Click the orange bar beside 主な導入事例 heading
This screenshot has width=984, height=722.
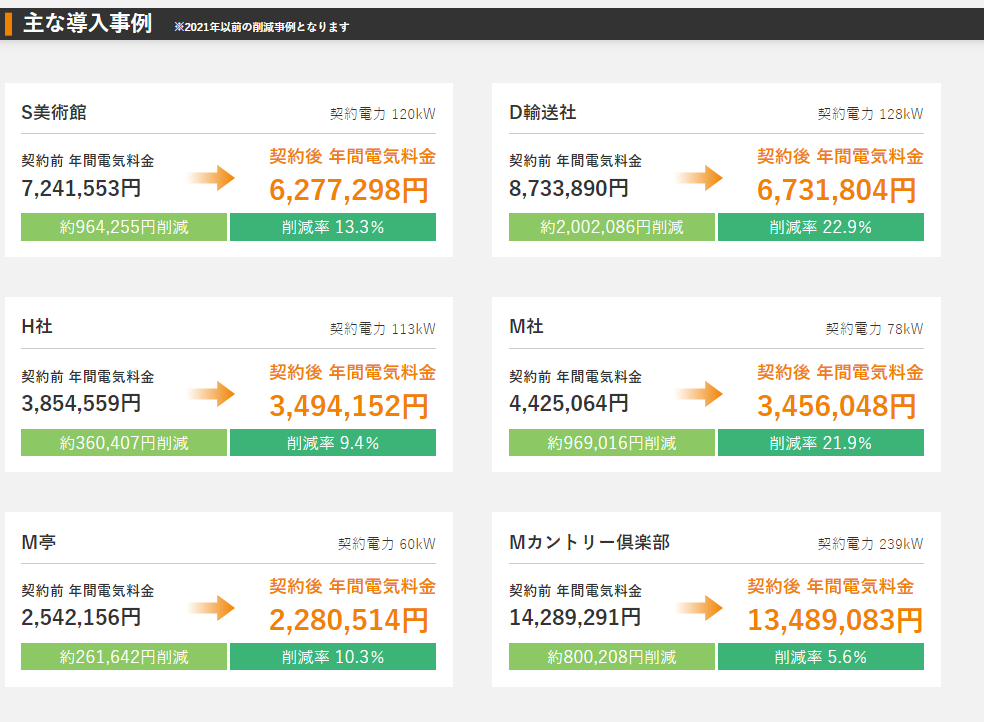8,24
